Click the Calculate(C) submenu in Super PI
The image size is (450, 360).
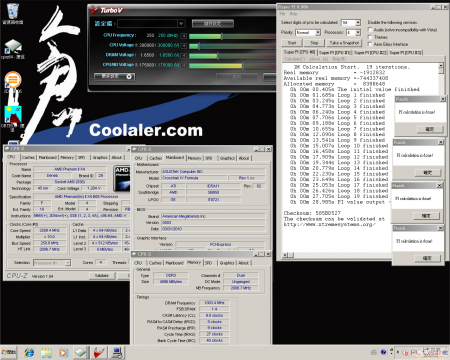click(x=294, y=59)
